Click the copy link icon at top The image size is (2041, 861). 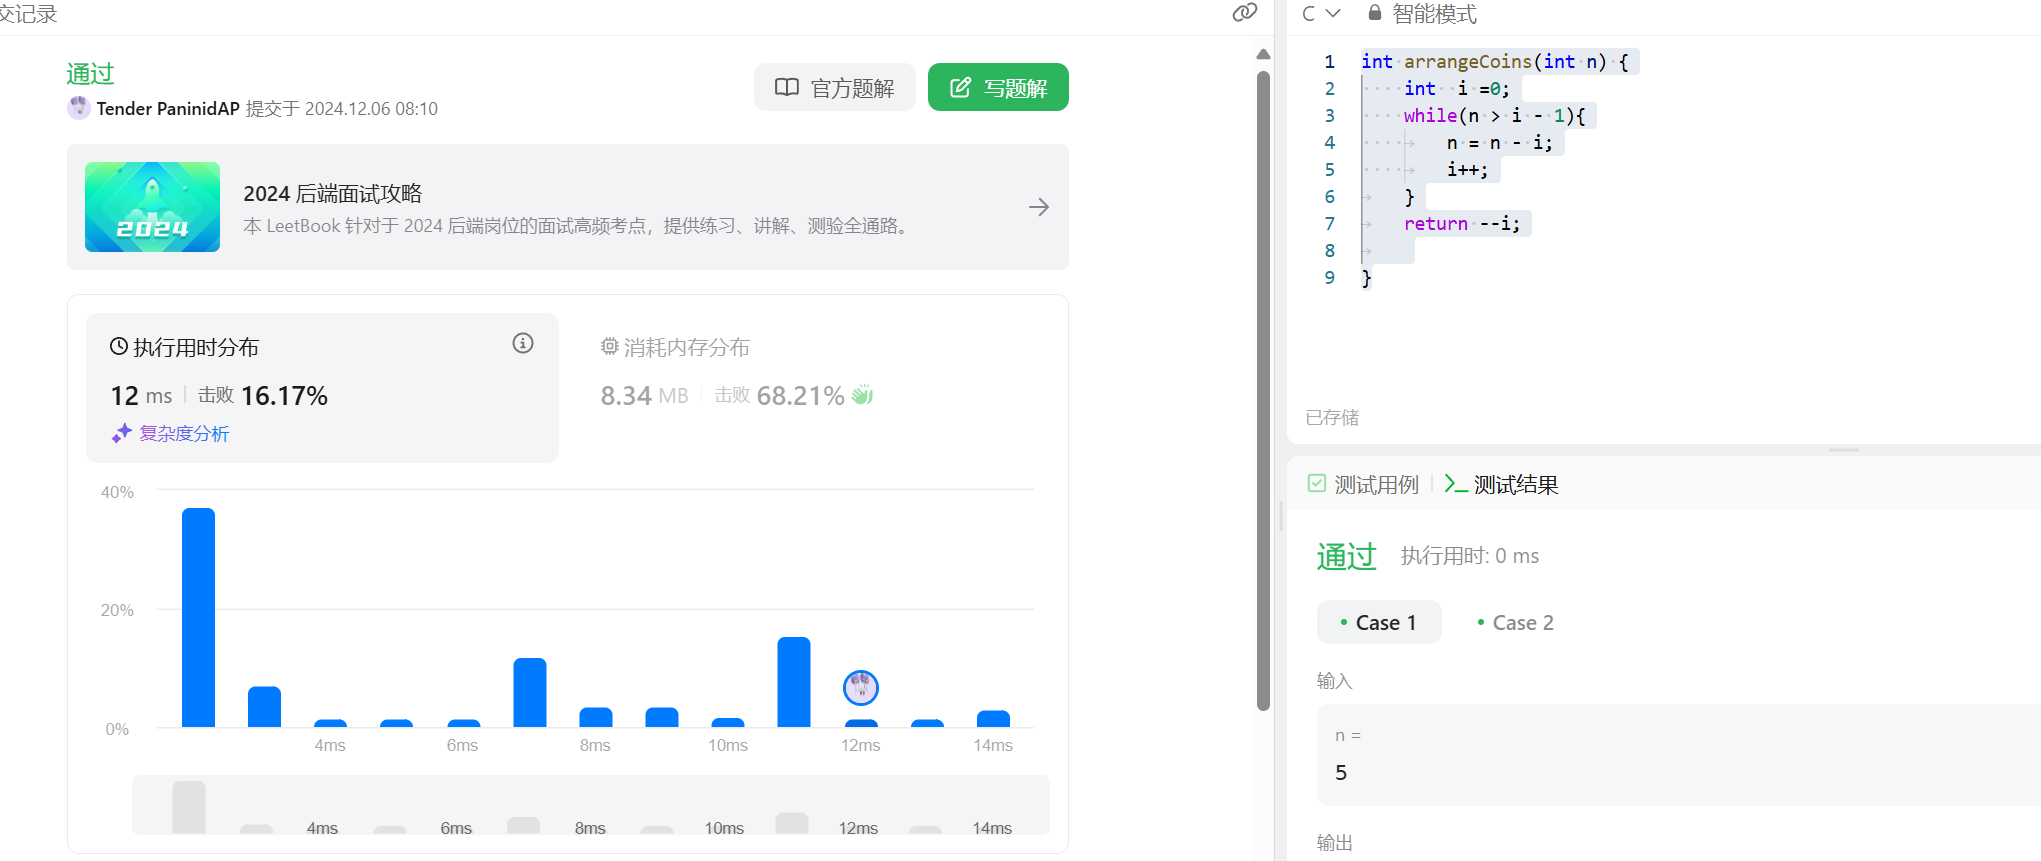(1244, 12)
